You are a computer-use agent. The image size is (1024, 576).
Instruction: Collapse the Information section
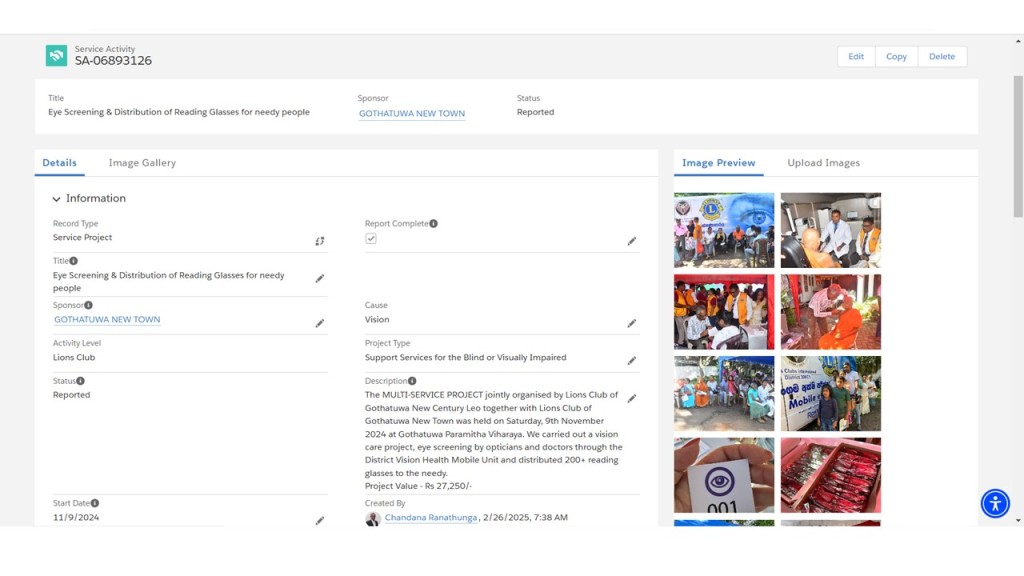pos(56,199)
